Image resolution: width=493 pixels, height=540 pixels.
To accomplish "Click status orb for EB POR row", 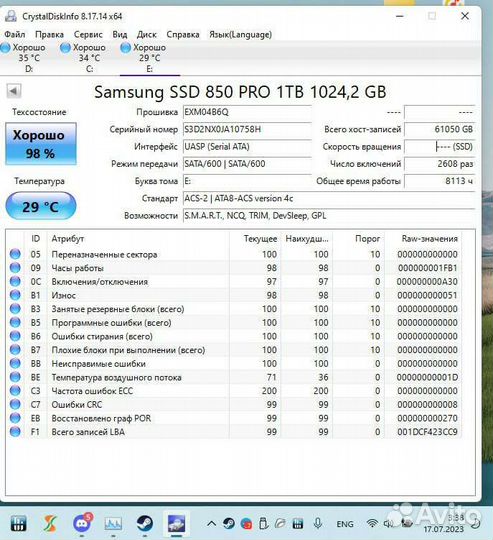I will click(15, 418).
